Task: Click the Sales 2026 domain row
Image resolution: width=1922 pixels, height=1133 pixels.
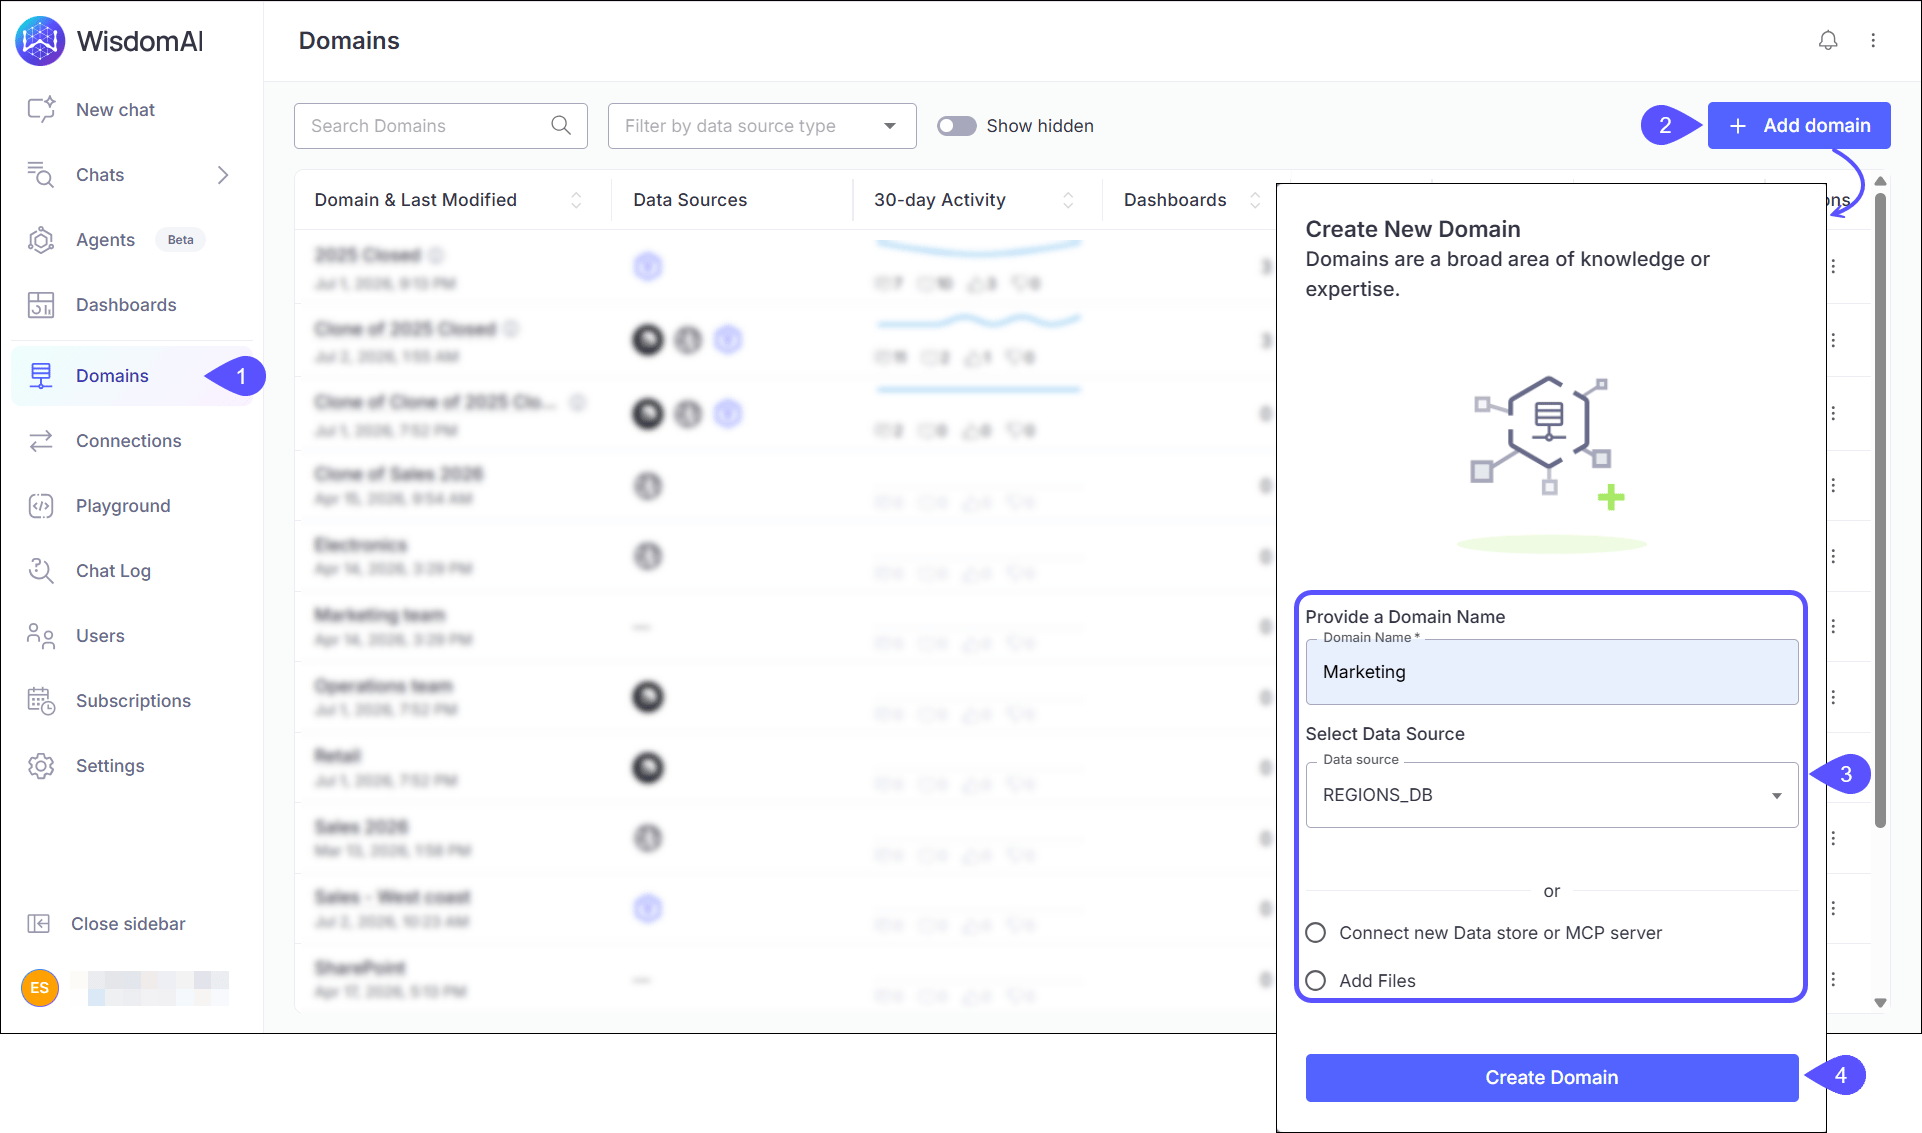Action: [785, 838]
